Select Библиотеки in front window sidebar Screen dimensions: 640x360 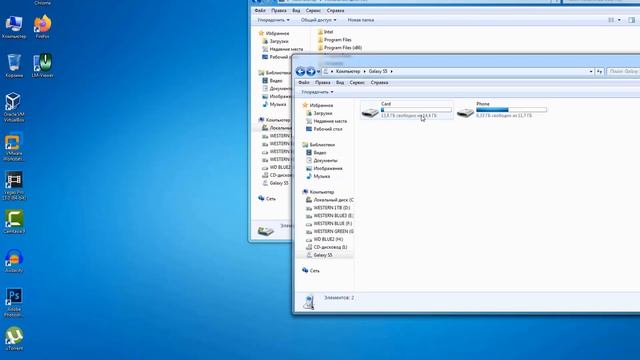[322, 145]
